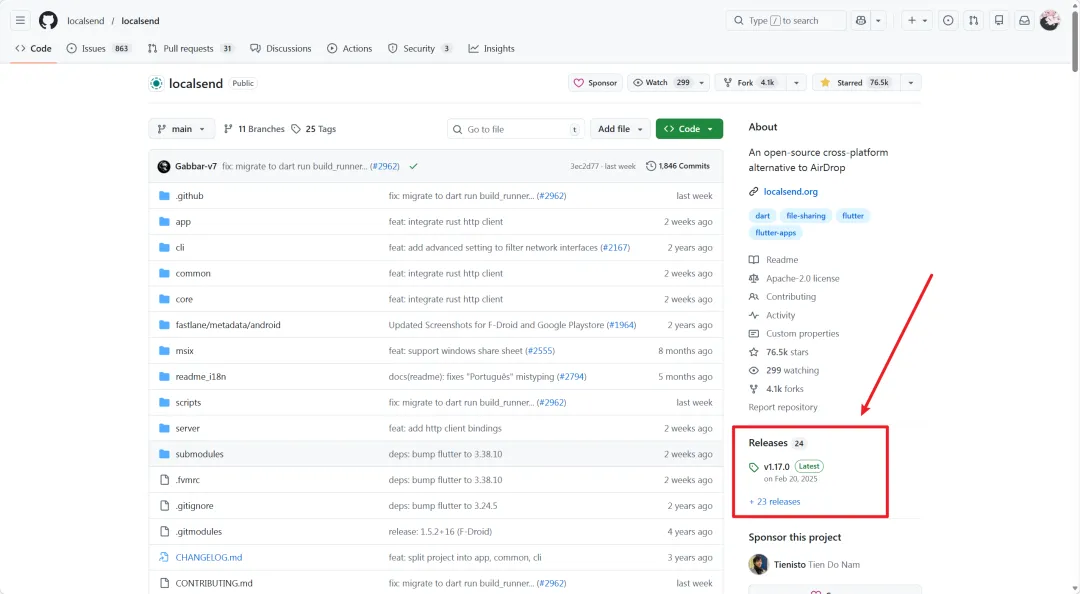Open the cli folder
The height and width of the screenshot is (594, 1080).
pyautogui.click(x=180, y=247)
